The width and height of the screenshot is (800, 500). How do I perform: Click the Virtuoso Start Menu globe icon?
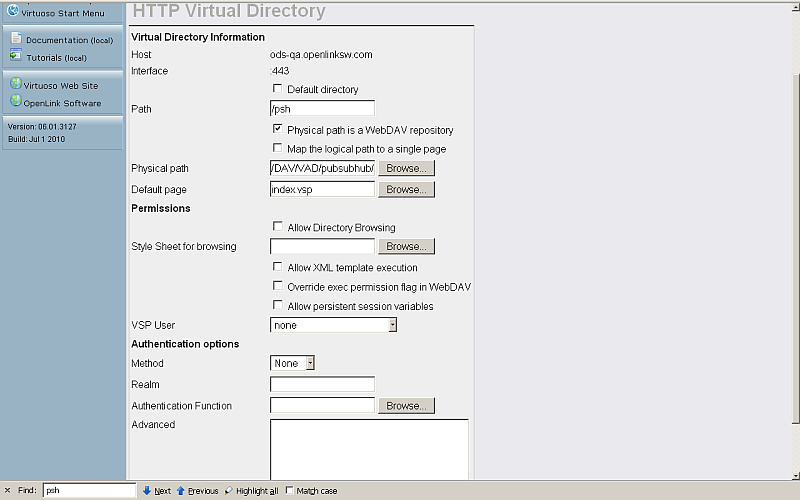[x=14, y=11]
